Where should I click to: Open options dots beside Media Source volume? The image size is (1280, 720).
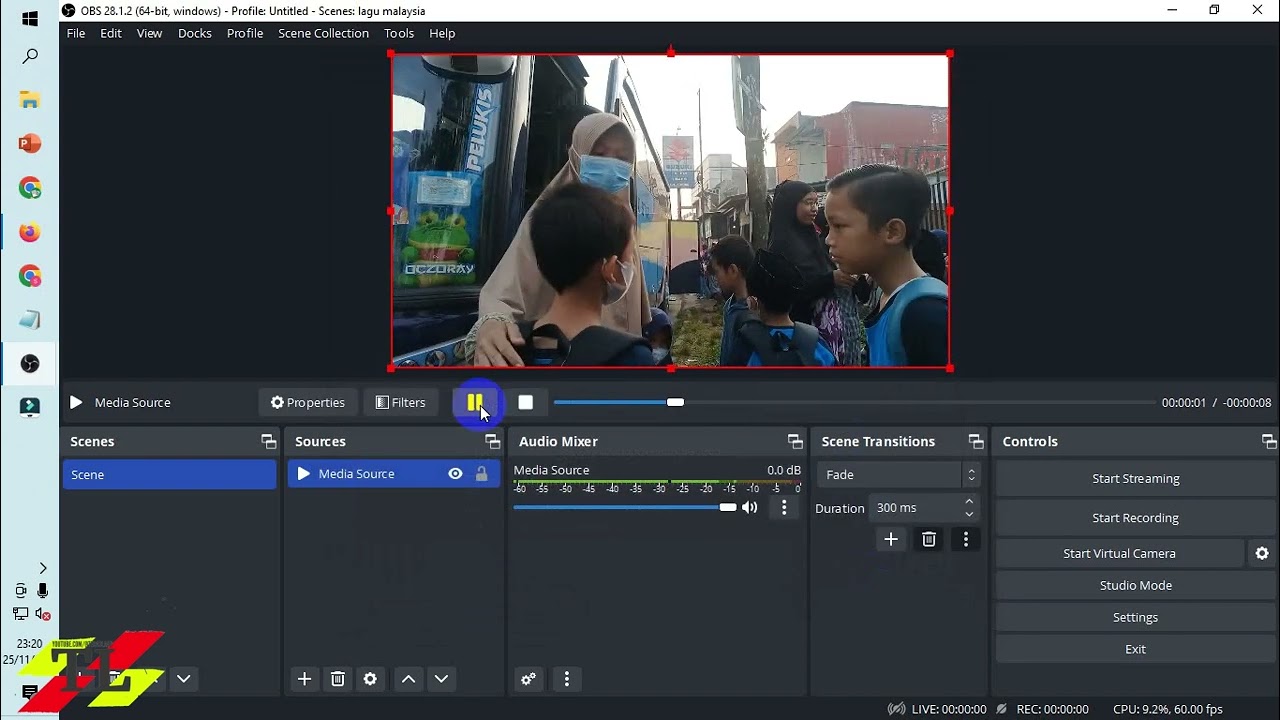pyautogui.click(x=784, y=507)
